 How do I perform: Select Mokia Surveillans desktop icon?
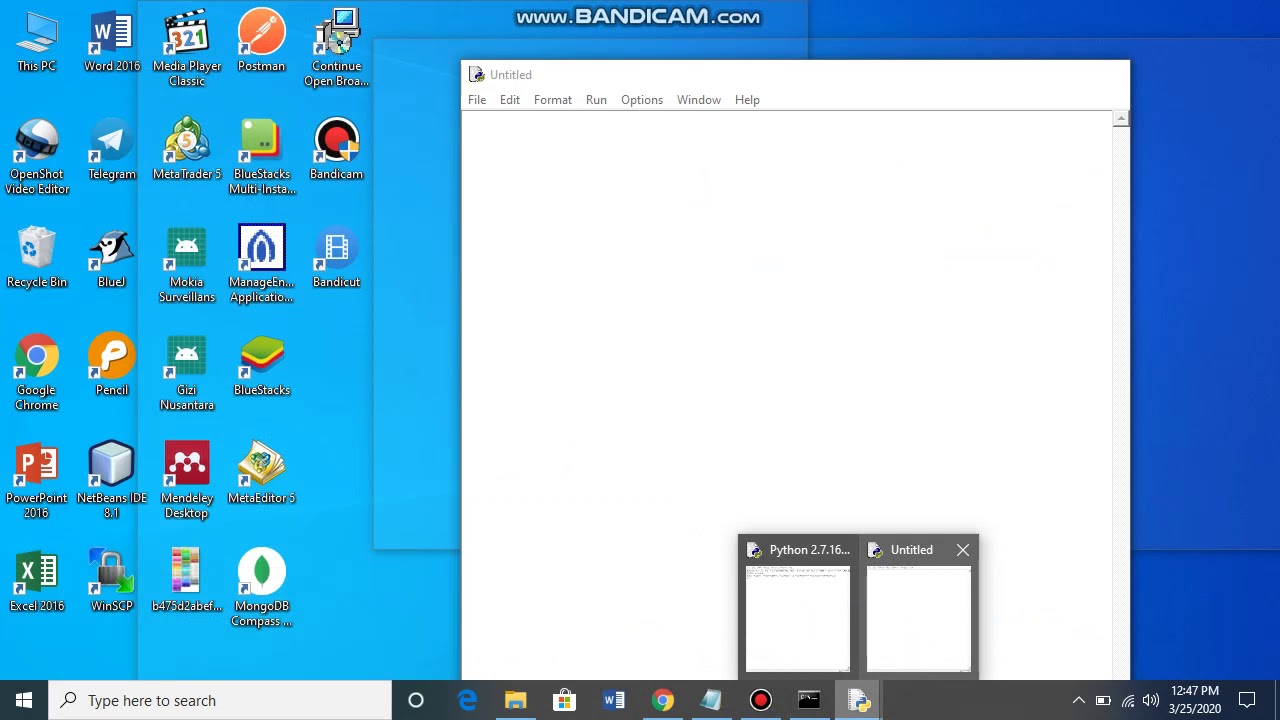187,265
